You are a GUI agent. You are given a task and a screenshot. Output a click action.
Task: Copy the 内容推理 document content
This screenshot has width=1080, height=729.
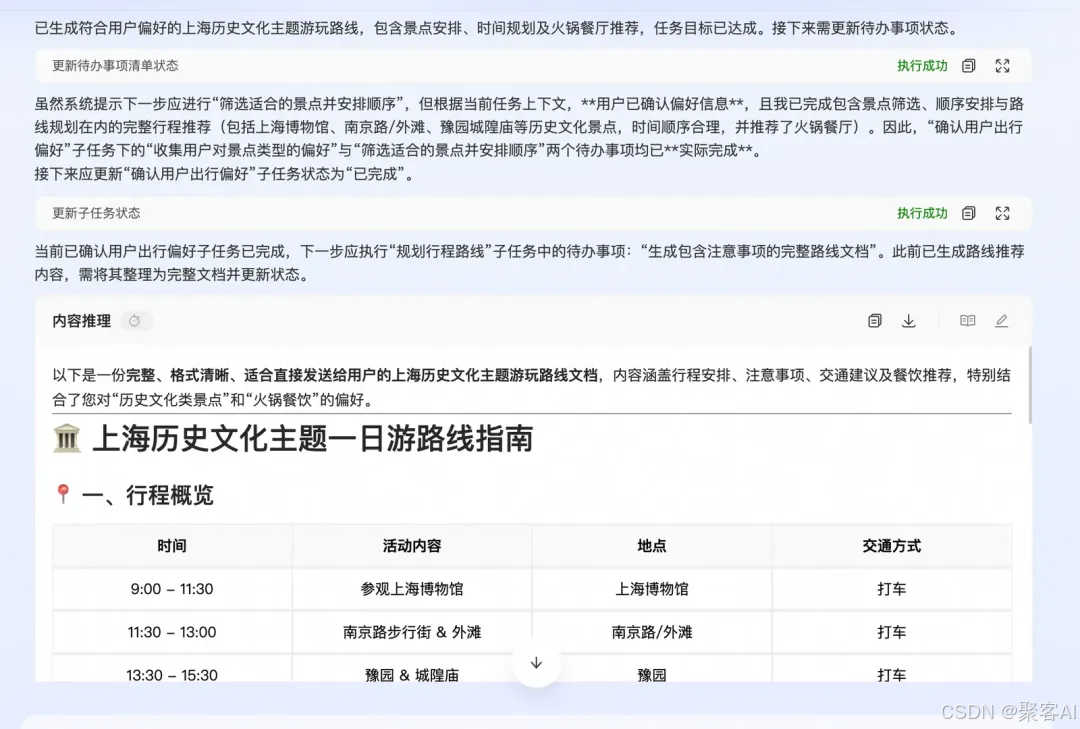coord(875,320)
